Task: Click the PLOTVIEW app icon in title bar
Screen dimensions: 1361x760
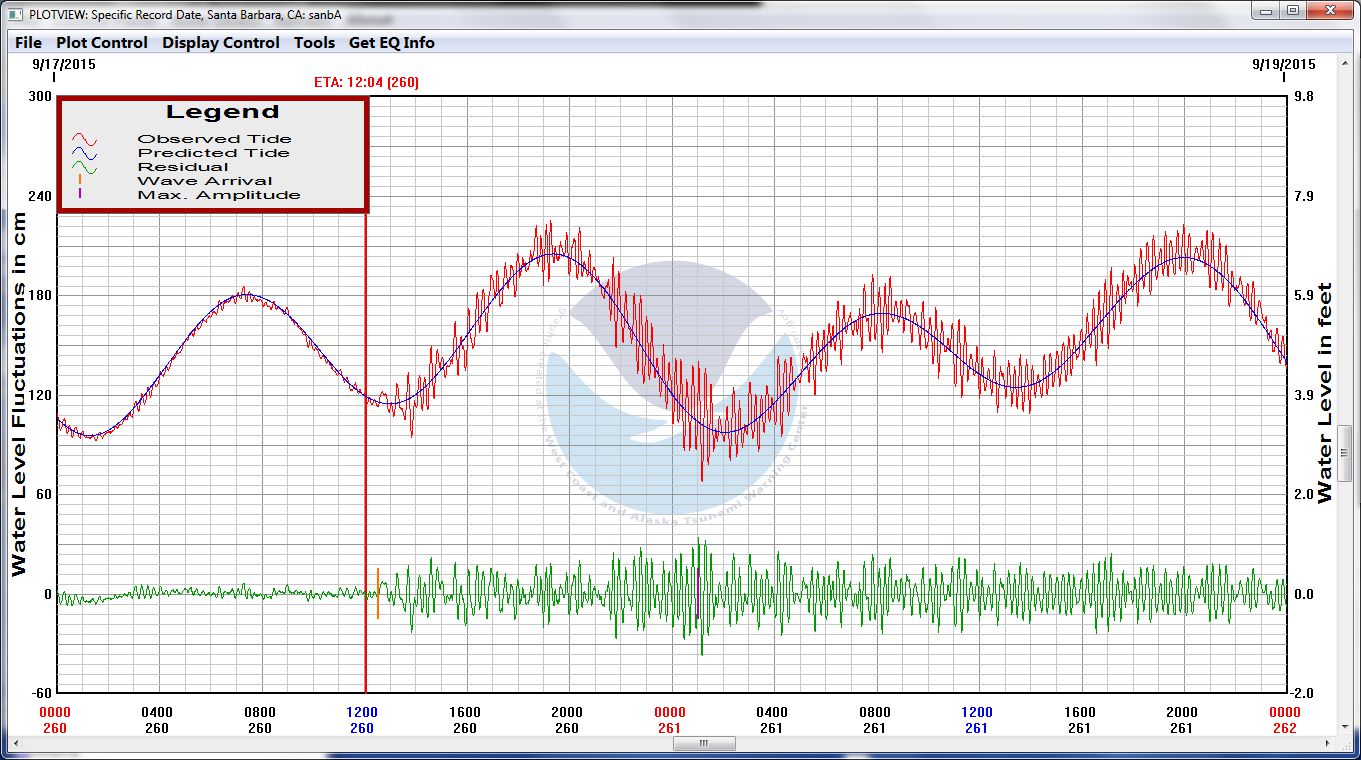Action: pyautogui.click(x=14, y=15)
